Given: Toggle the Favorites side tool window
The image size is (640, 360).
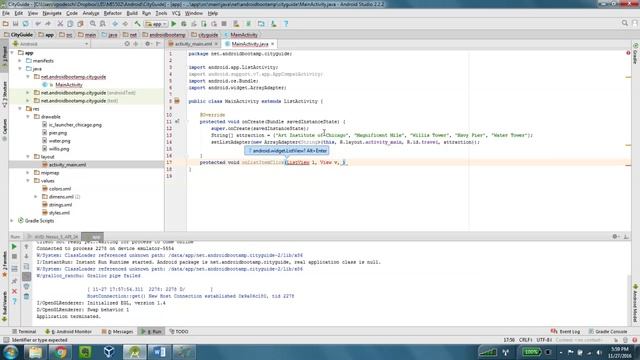Looking at the screenshot, I should point(4,264).
